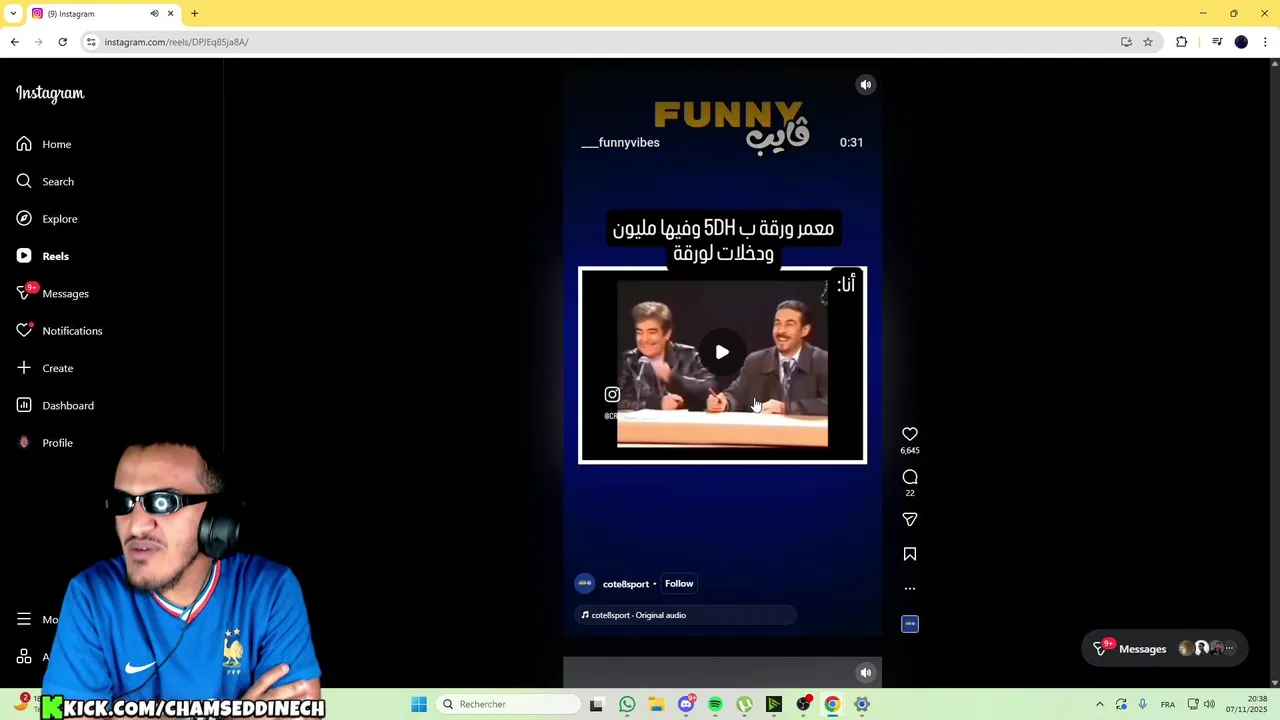
Task: Expand the tab search dropdown
Action: click(x=13, y=14)
